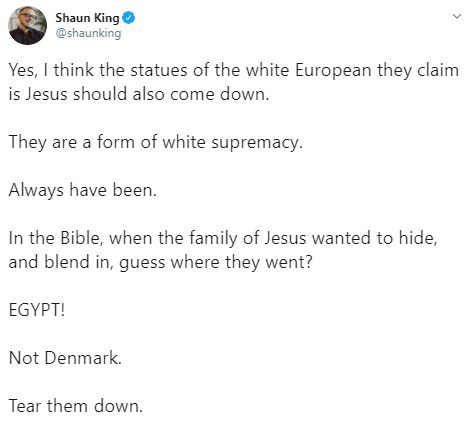Click the line beginning "In the Bible, when"
This screenshot has width=469, height=426.
tap(223, 238)
